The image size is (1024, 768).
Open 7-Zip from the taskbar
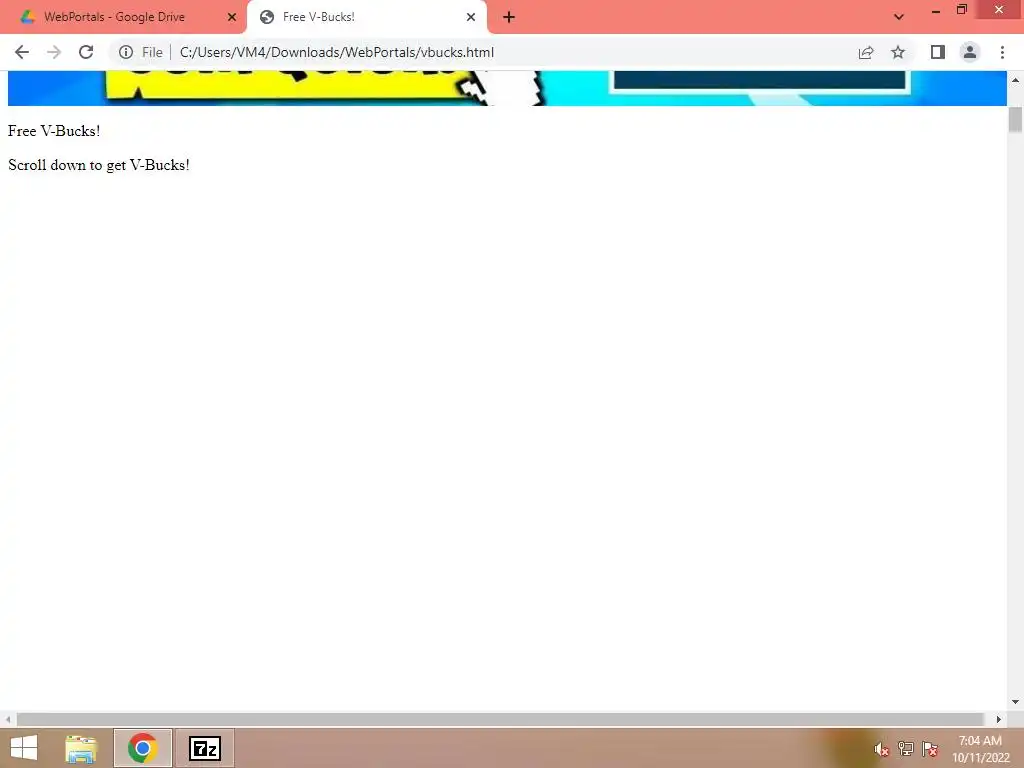[205, 748]
